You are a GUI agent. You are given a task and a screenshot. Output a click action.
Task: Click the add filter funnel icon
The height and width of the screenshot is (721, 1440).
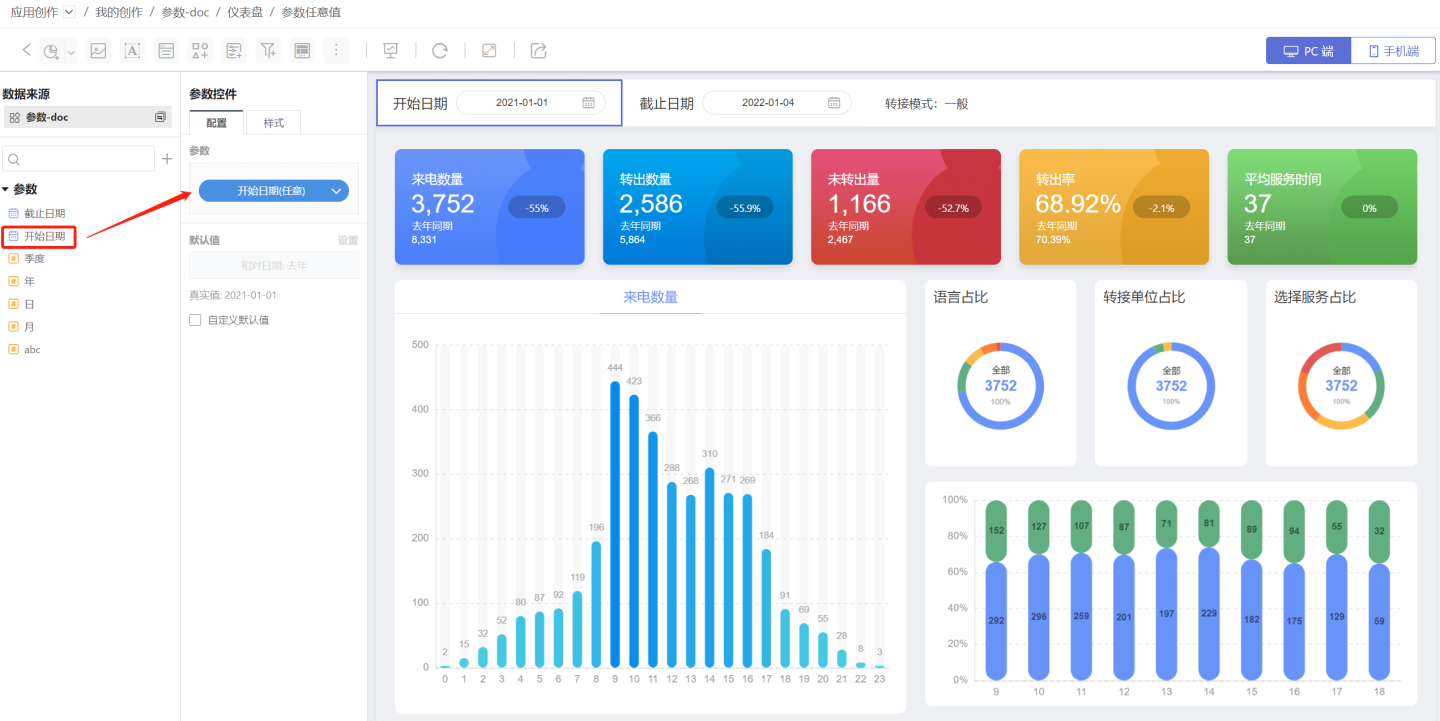click(x=268, y=51)
